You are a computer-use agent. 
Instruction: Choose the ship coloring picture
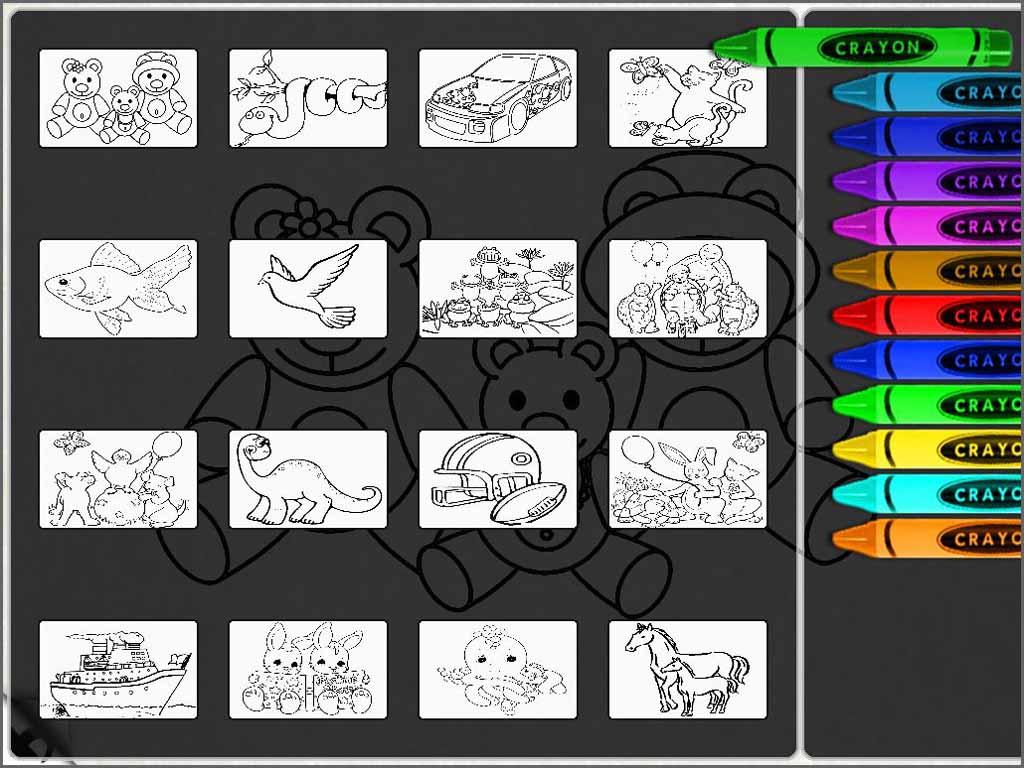(x=118, y=669)
